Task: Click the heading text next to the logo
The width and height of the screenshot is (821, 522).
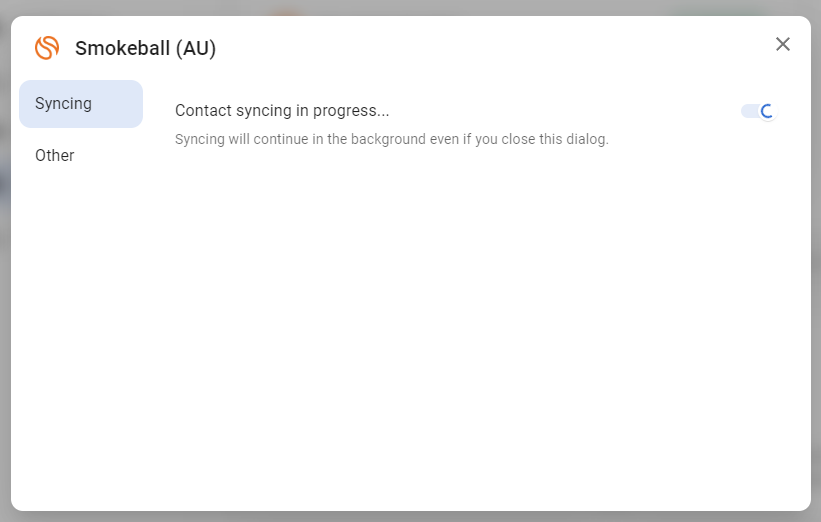Action: click(145, 48)
